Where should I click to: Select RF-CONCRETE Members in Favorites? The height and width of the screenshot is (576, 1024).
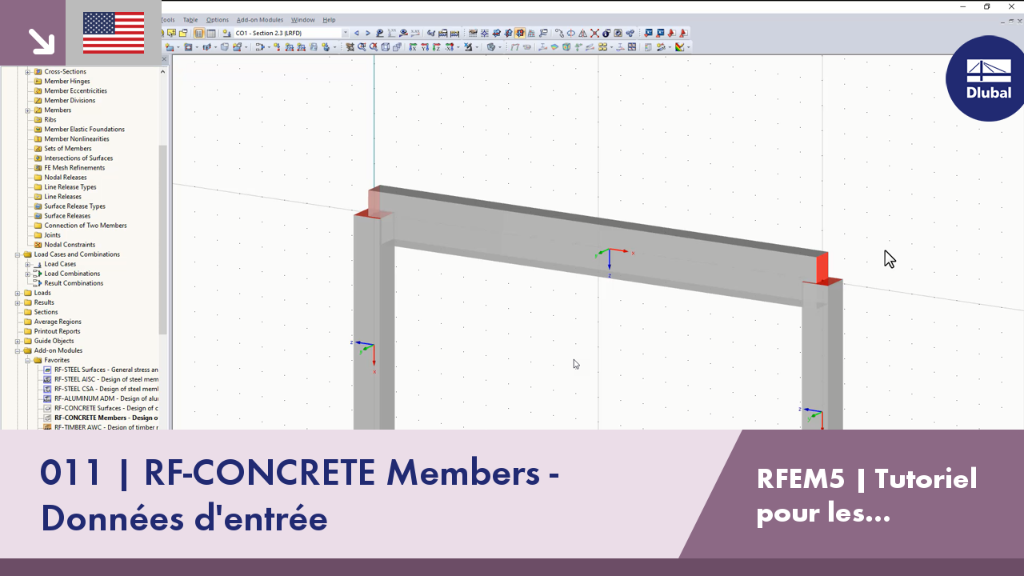pos(105,417)
